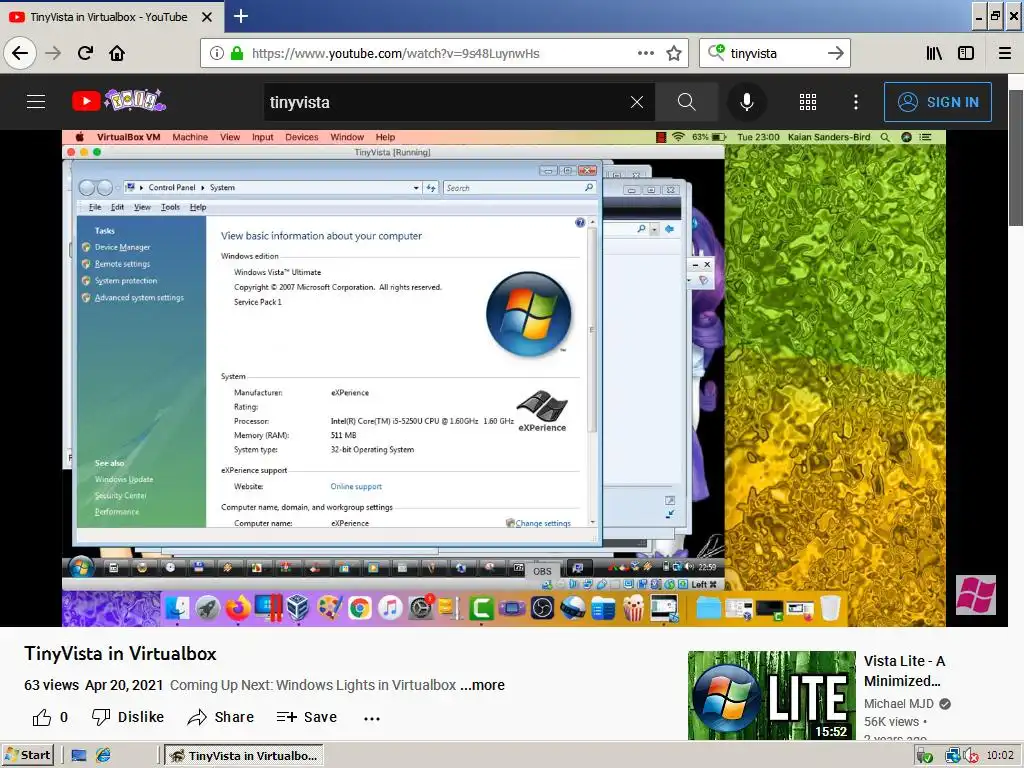Open the YouTube apps grid icon

(x=808, y=102)
